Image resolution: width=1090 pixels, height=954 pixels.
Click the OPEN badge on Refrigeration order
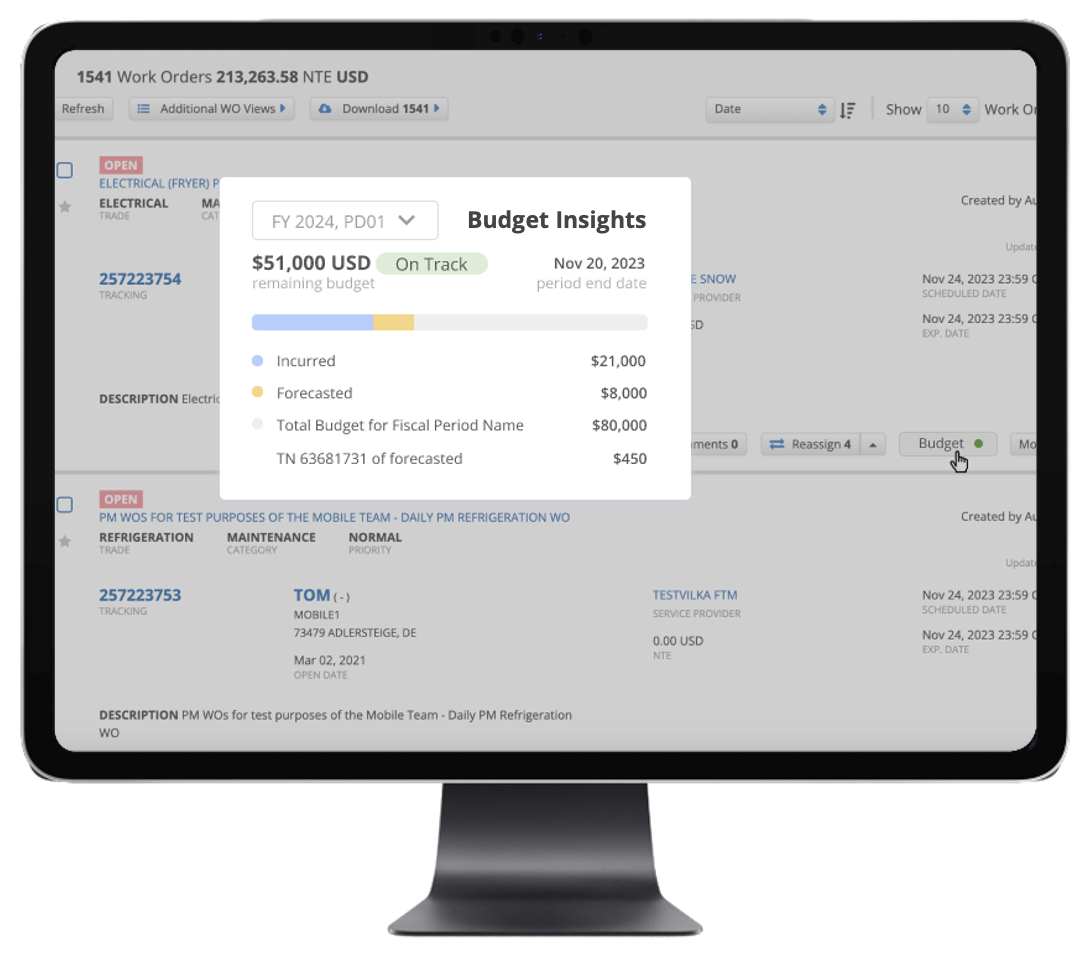coord(121,499)
